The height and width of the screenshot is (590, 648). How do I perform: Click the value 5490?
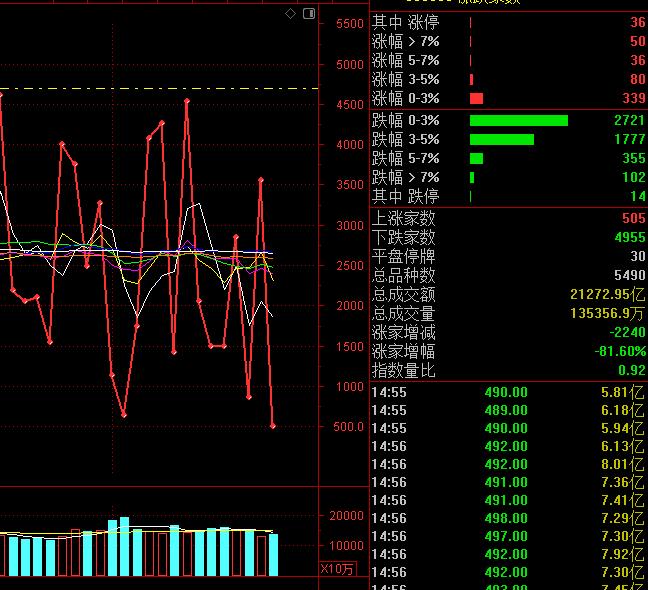pyautogui.click(x=630, y=275)
